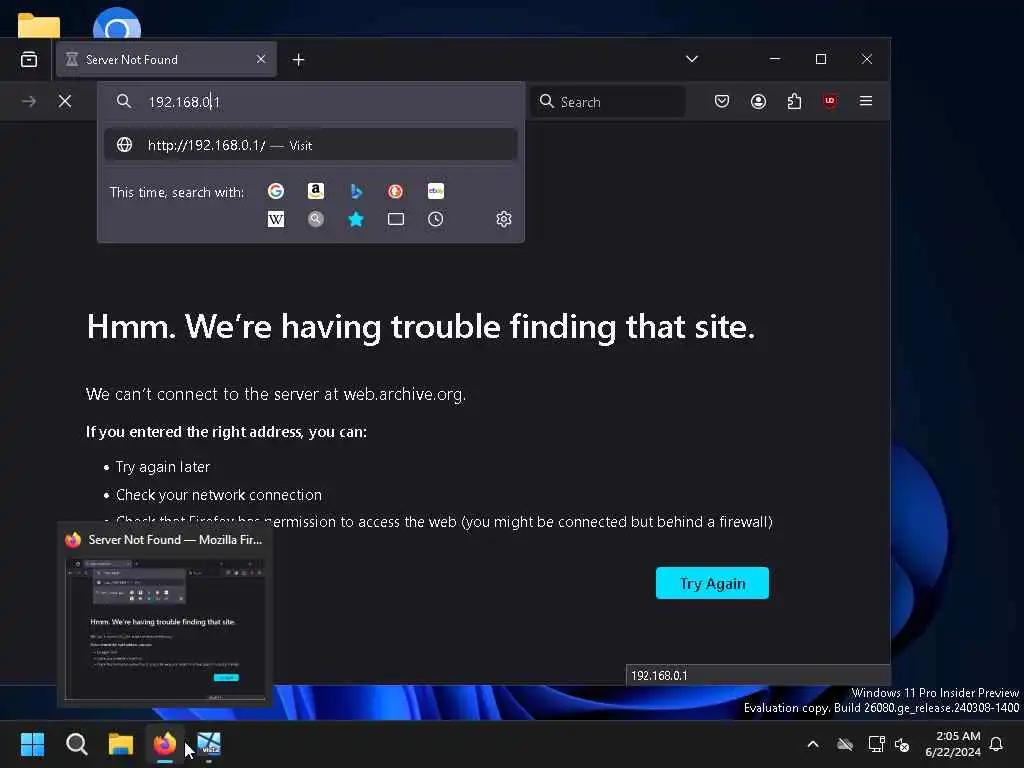Search history with the clock icon

[436, 219]
